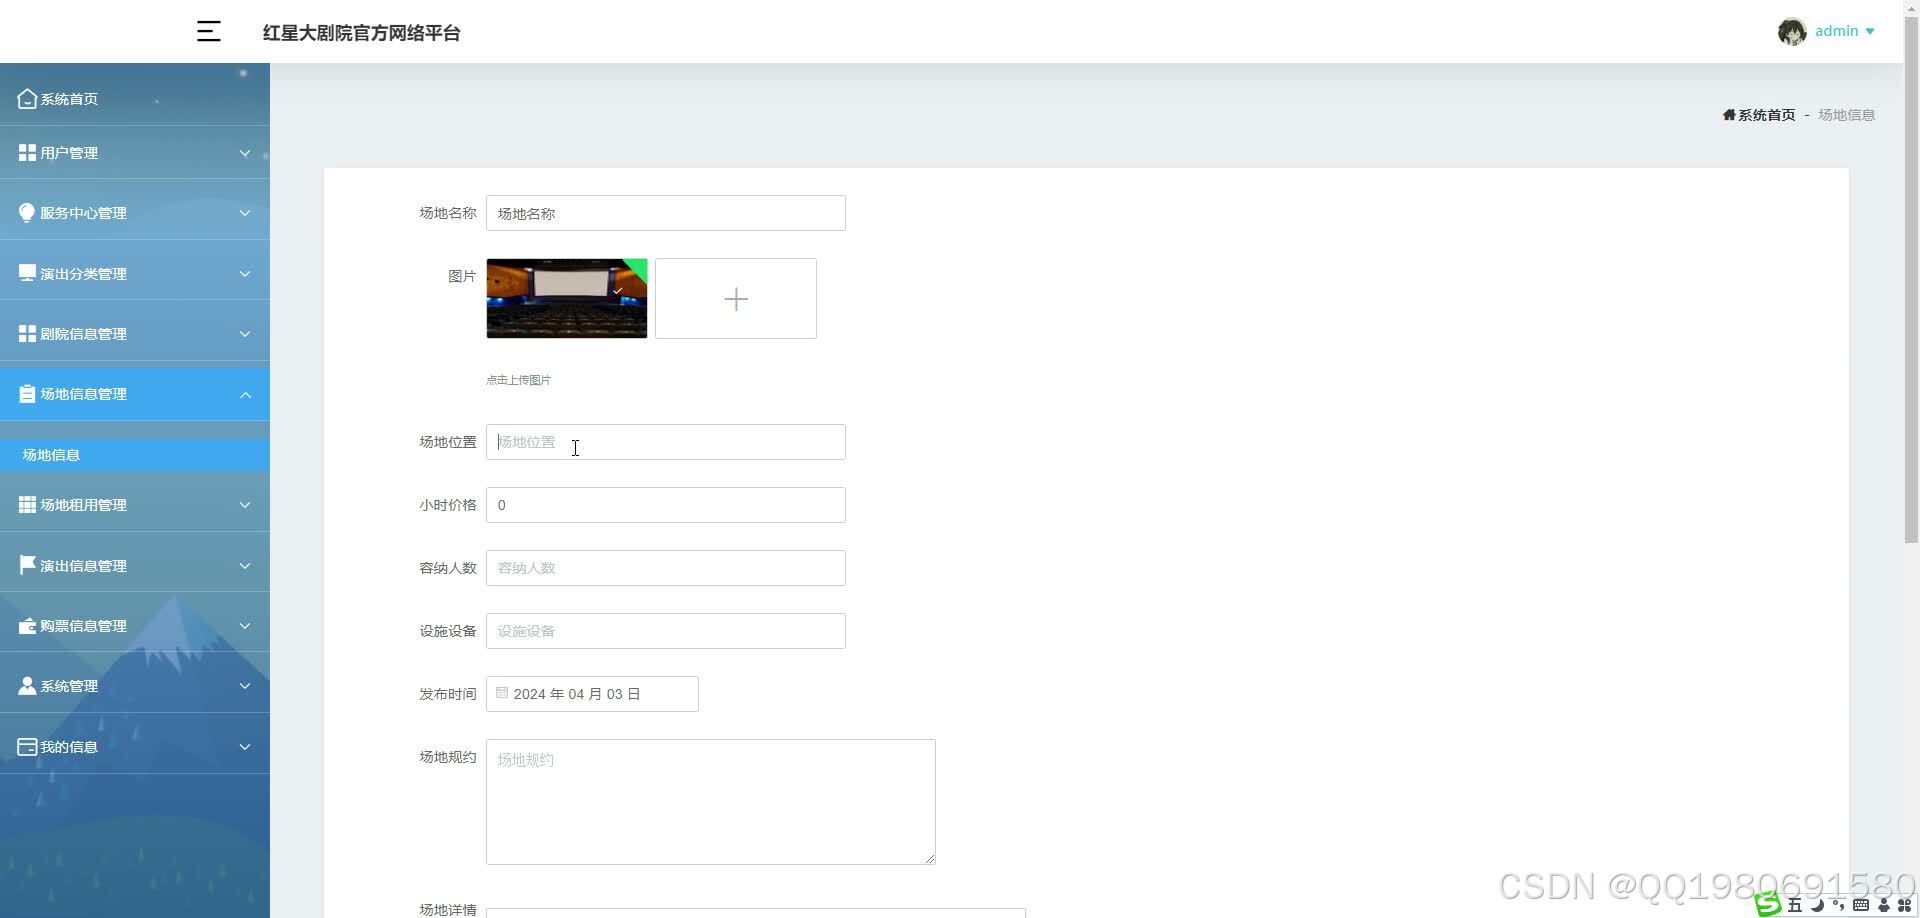Screen dimensions: 1920x918
Task: Open 场地租用管理 sidebar menu label
Action: pos(83,505)
